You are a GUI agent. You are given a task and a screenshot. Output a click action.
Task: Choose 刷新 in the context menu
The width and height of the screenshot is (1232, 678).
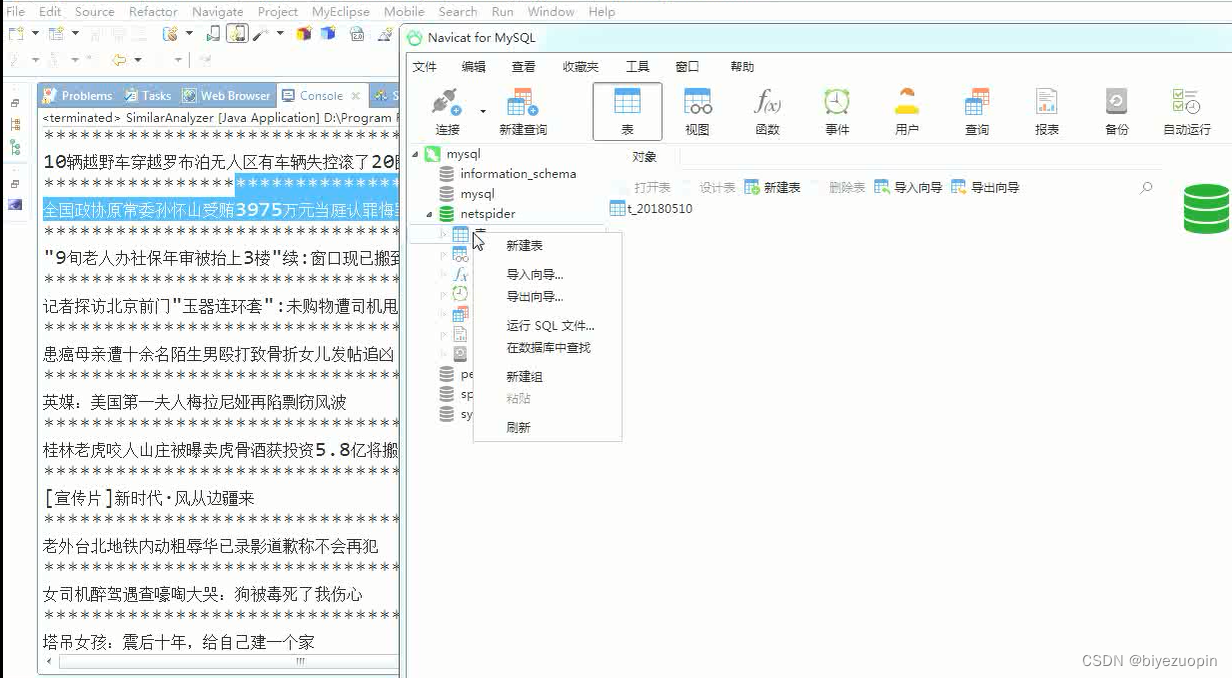point(547,428)
